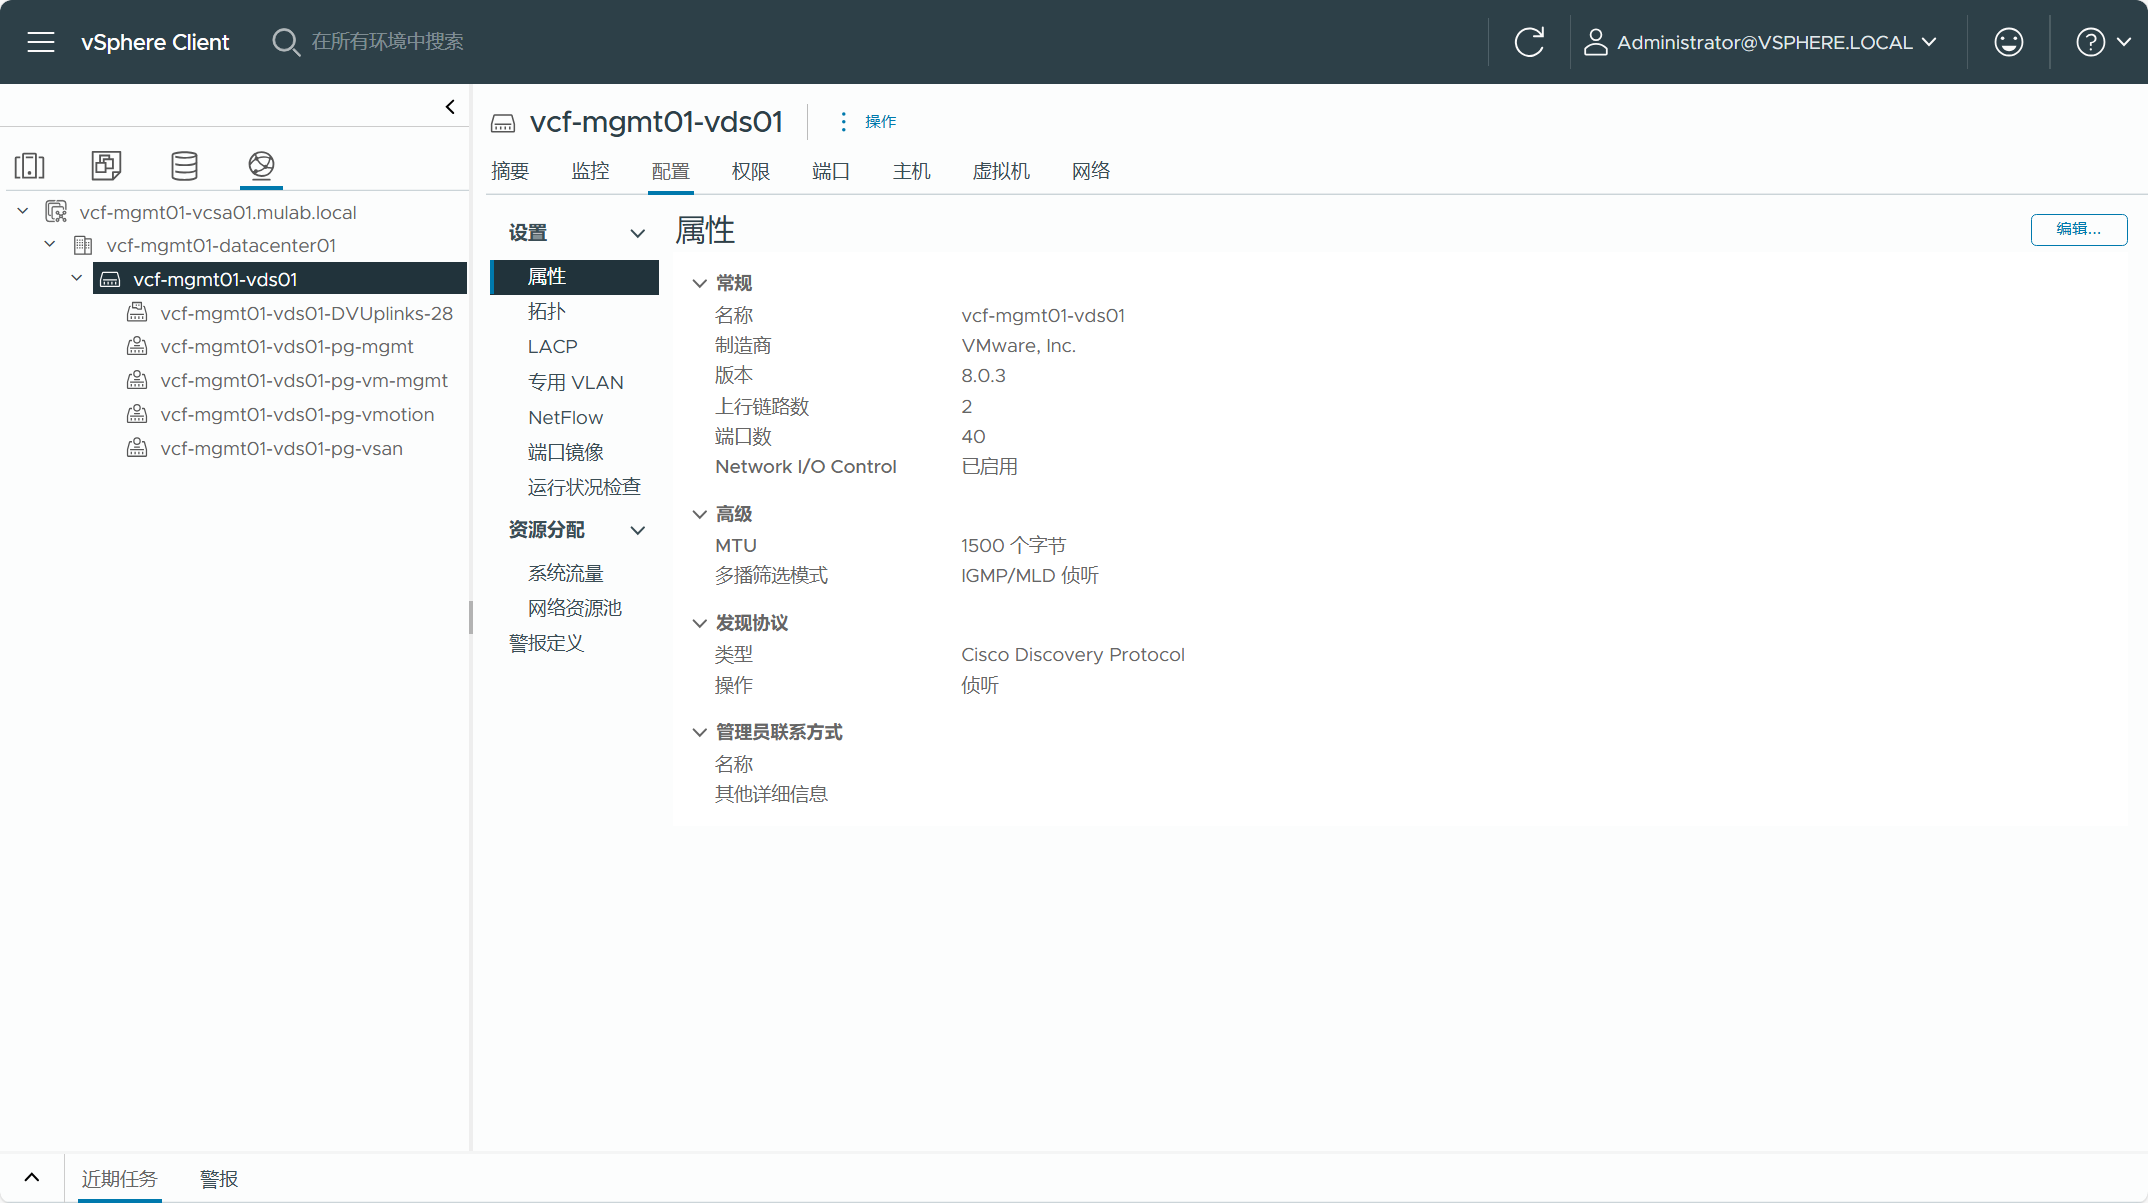Open the 端口 tab
Image resolution: width=2148 pixels, height=1203 pixels.
click(x=831, y=171)
